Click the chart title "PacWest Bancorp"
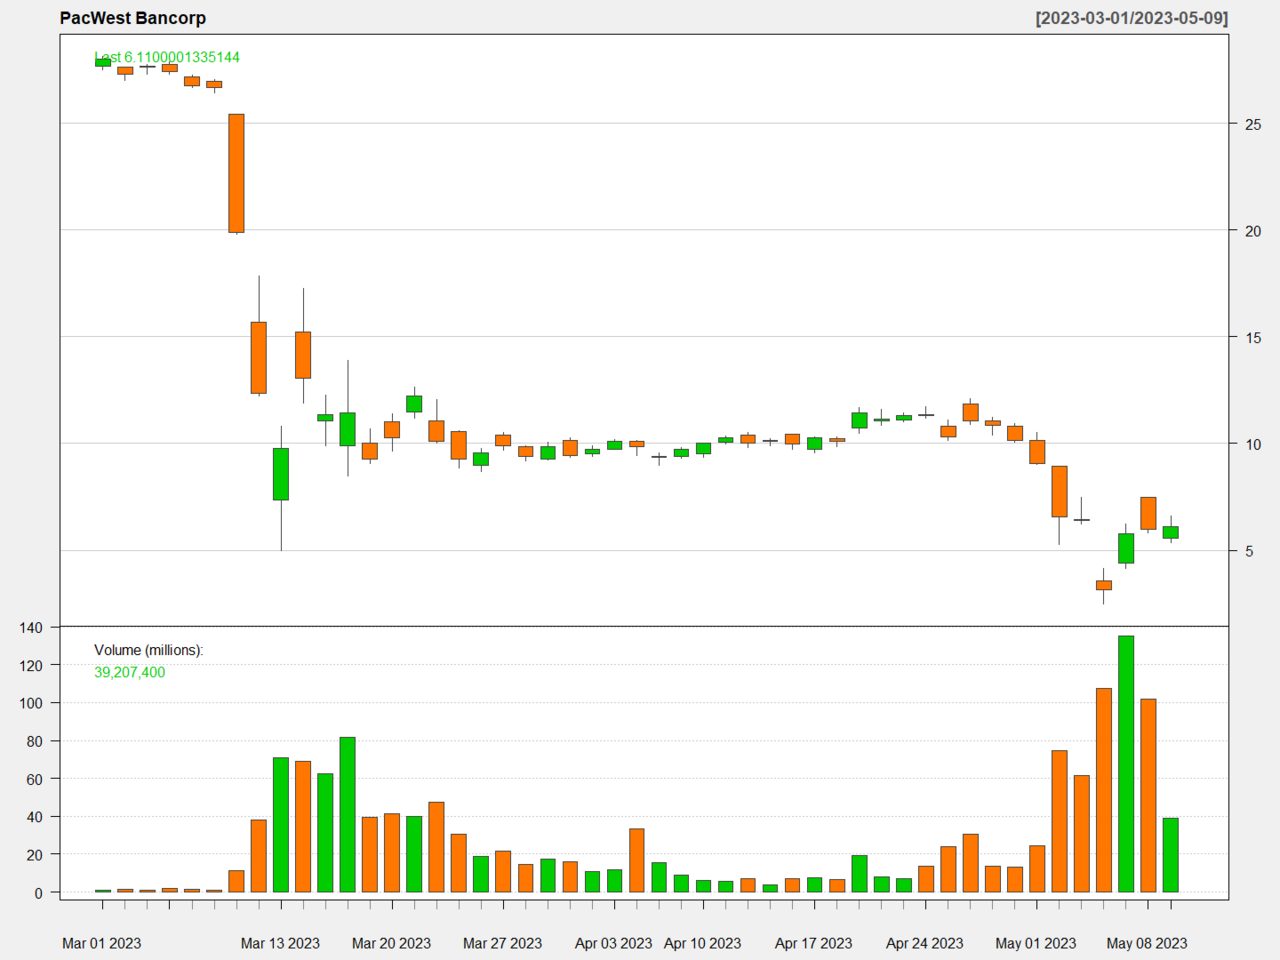This screenshot has height=960, width=1280. click(133, 18)
